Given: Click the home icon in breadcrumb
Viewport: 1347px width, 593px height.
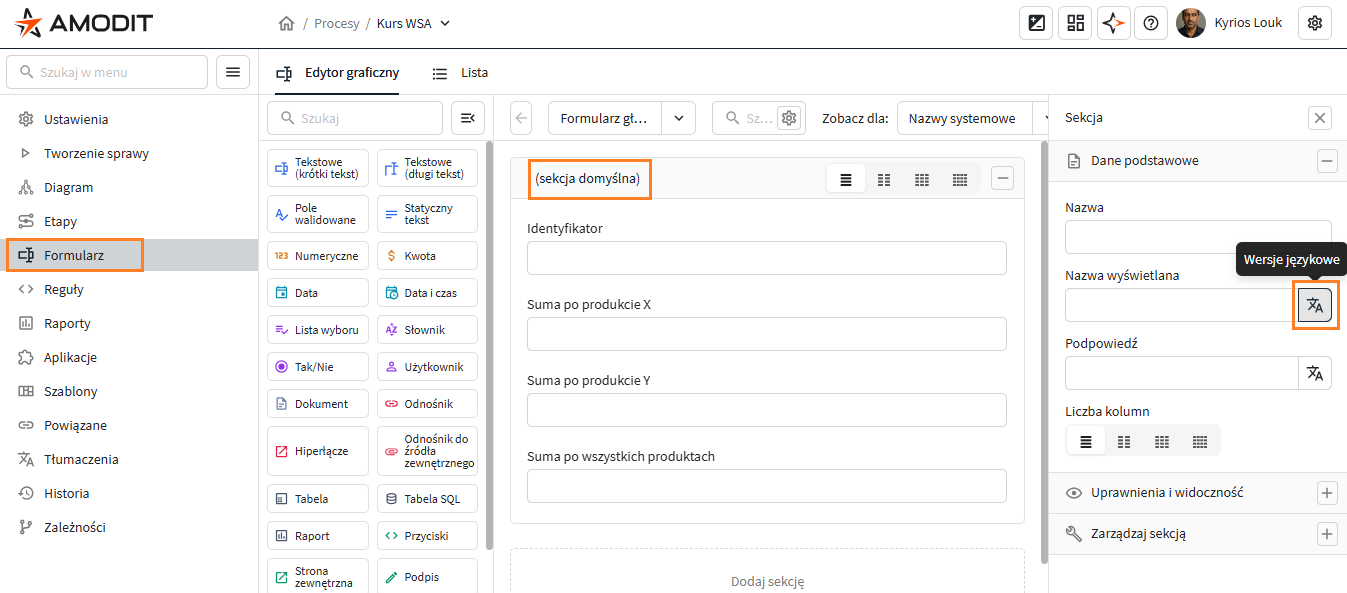Looking at the screenshot, I should point(286,24).
